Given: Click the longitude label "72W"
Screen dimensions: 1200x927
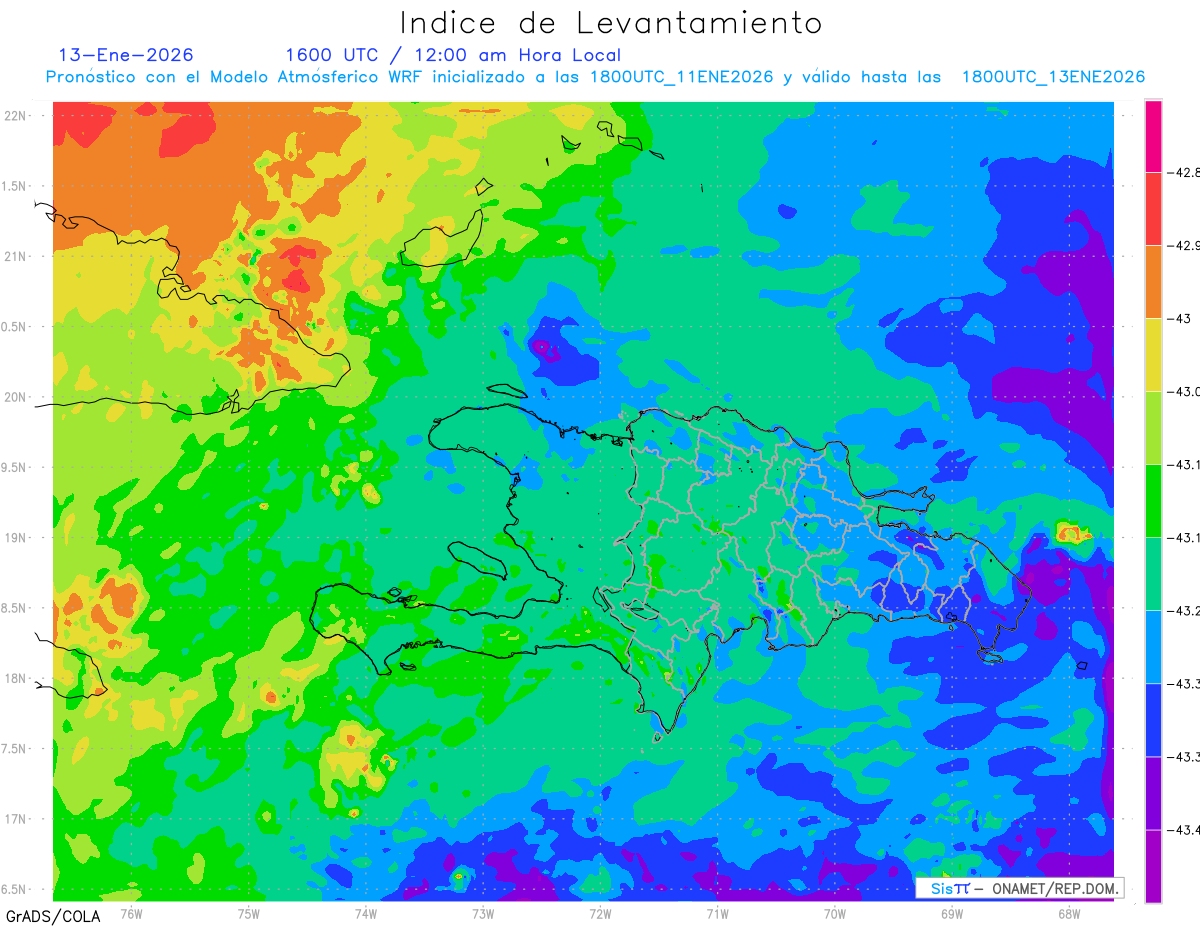Looking at the screenshot, I should (600, 912).
